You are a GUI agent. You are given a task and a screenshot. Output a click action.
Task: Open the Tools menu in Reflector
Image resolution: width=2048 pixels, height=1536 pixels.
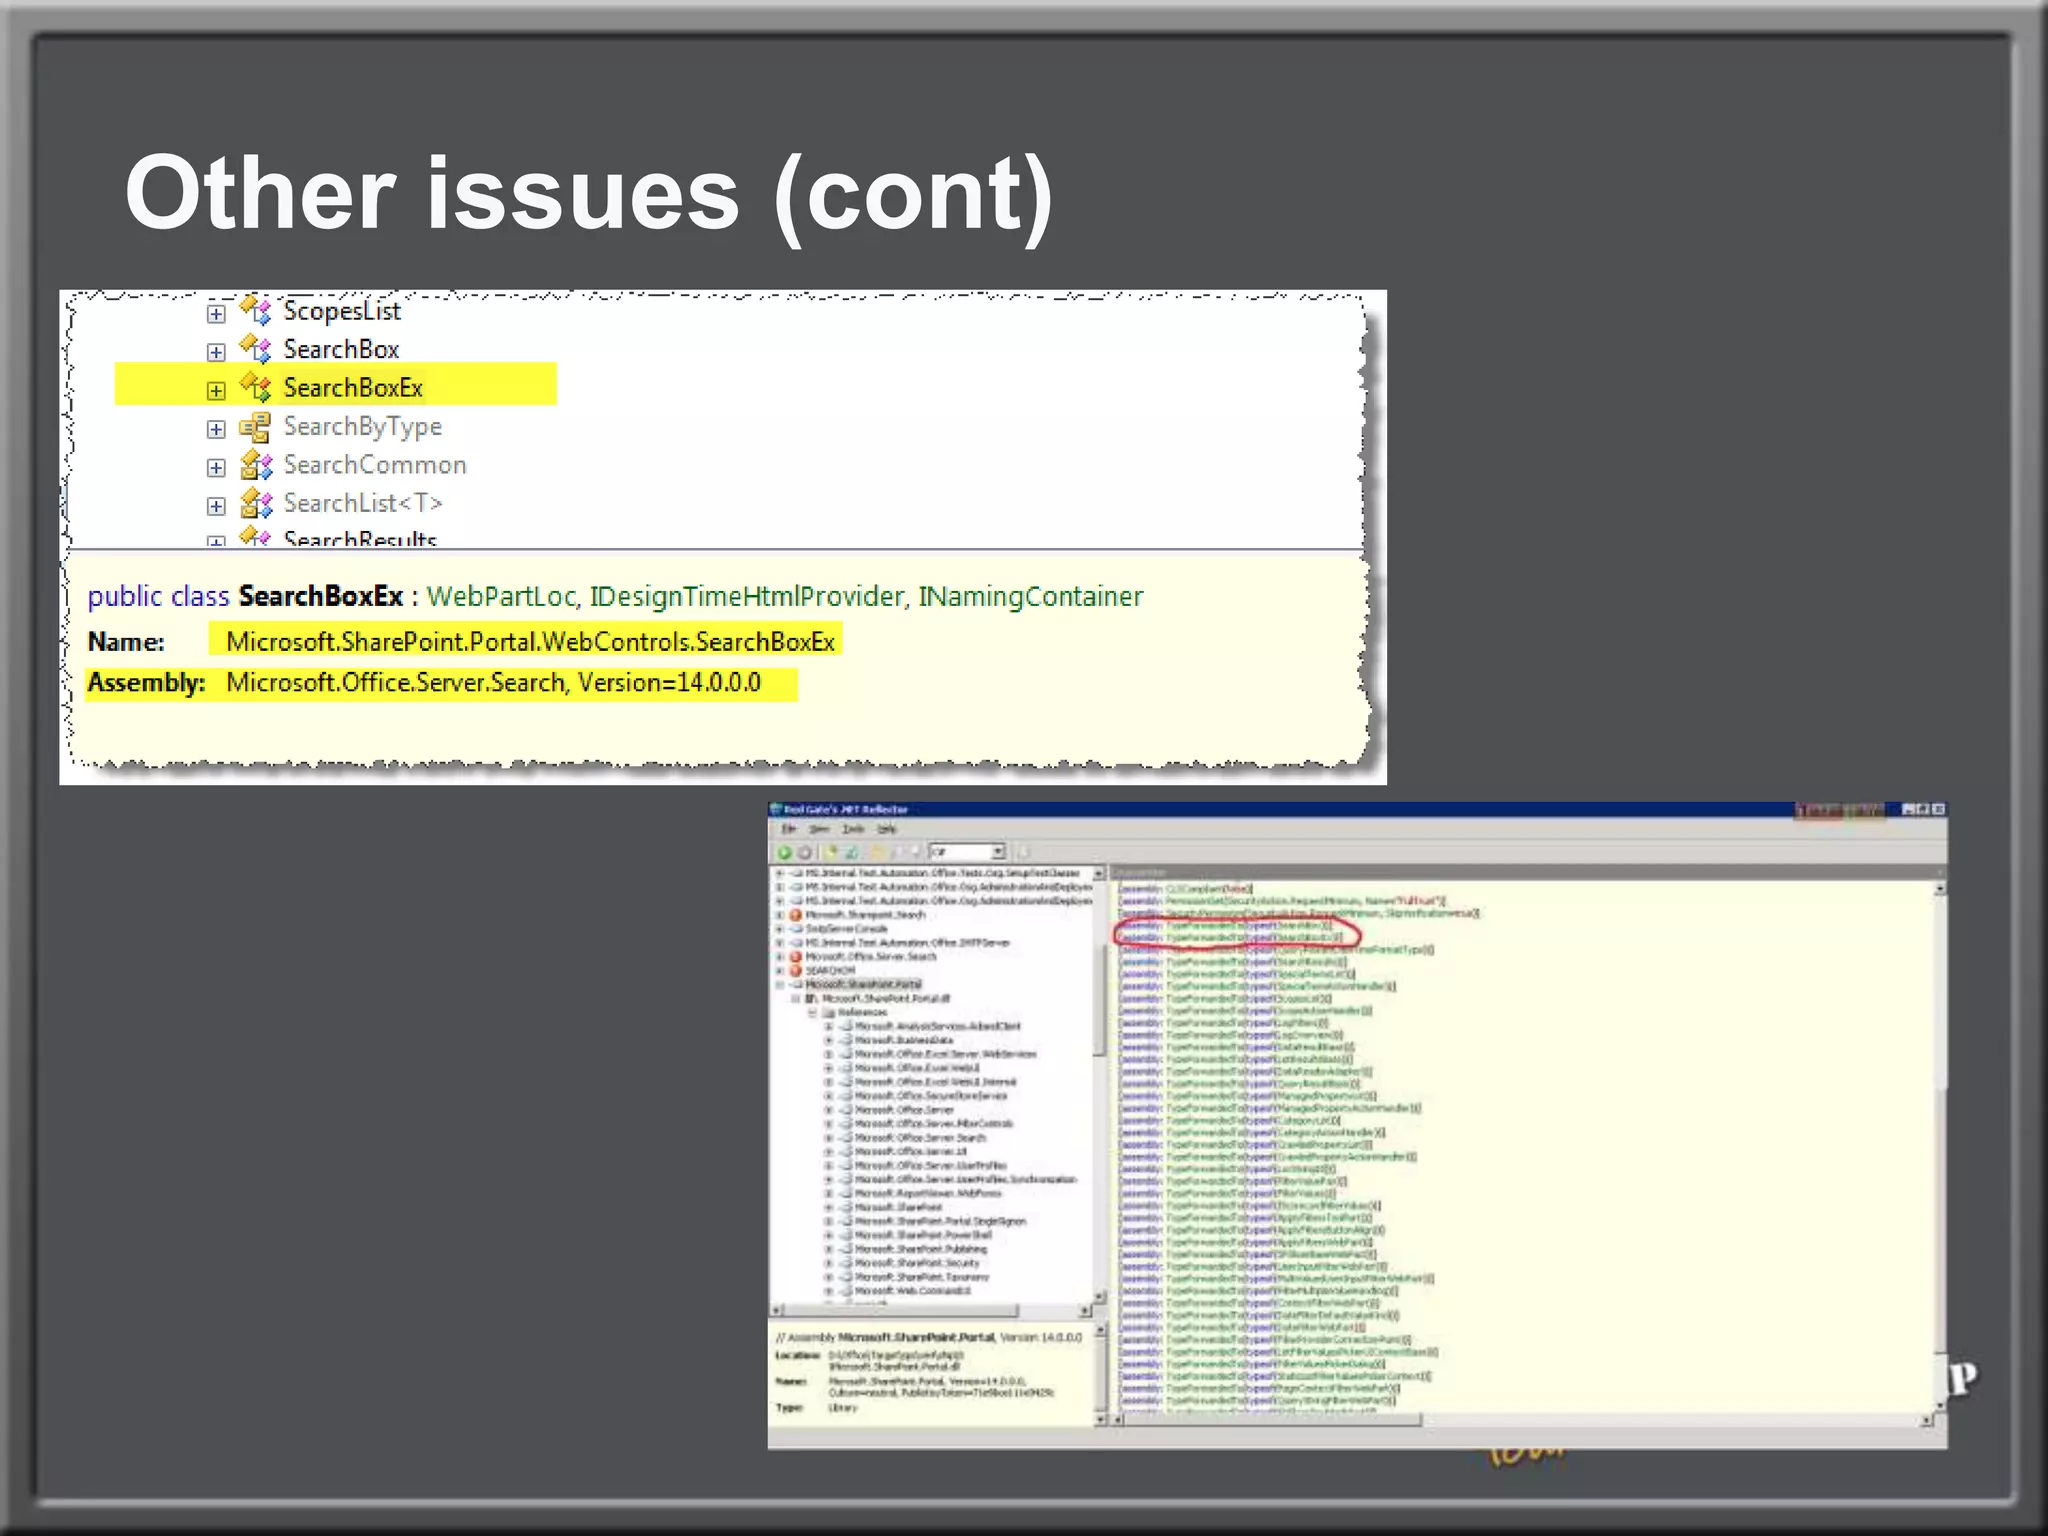[x=853, y=829]
